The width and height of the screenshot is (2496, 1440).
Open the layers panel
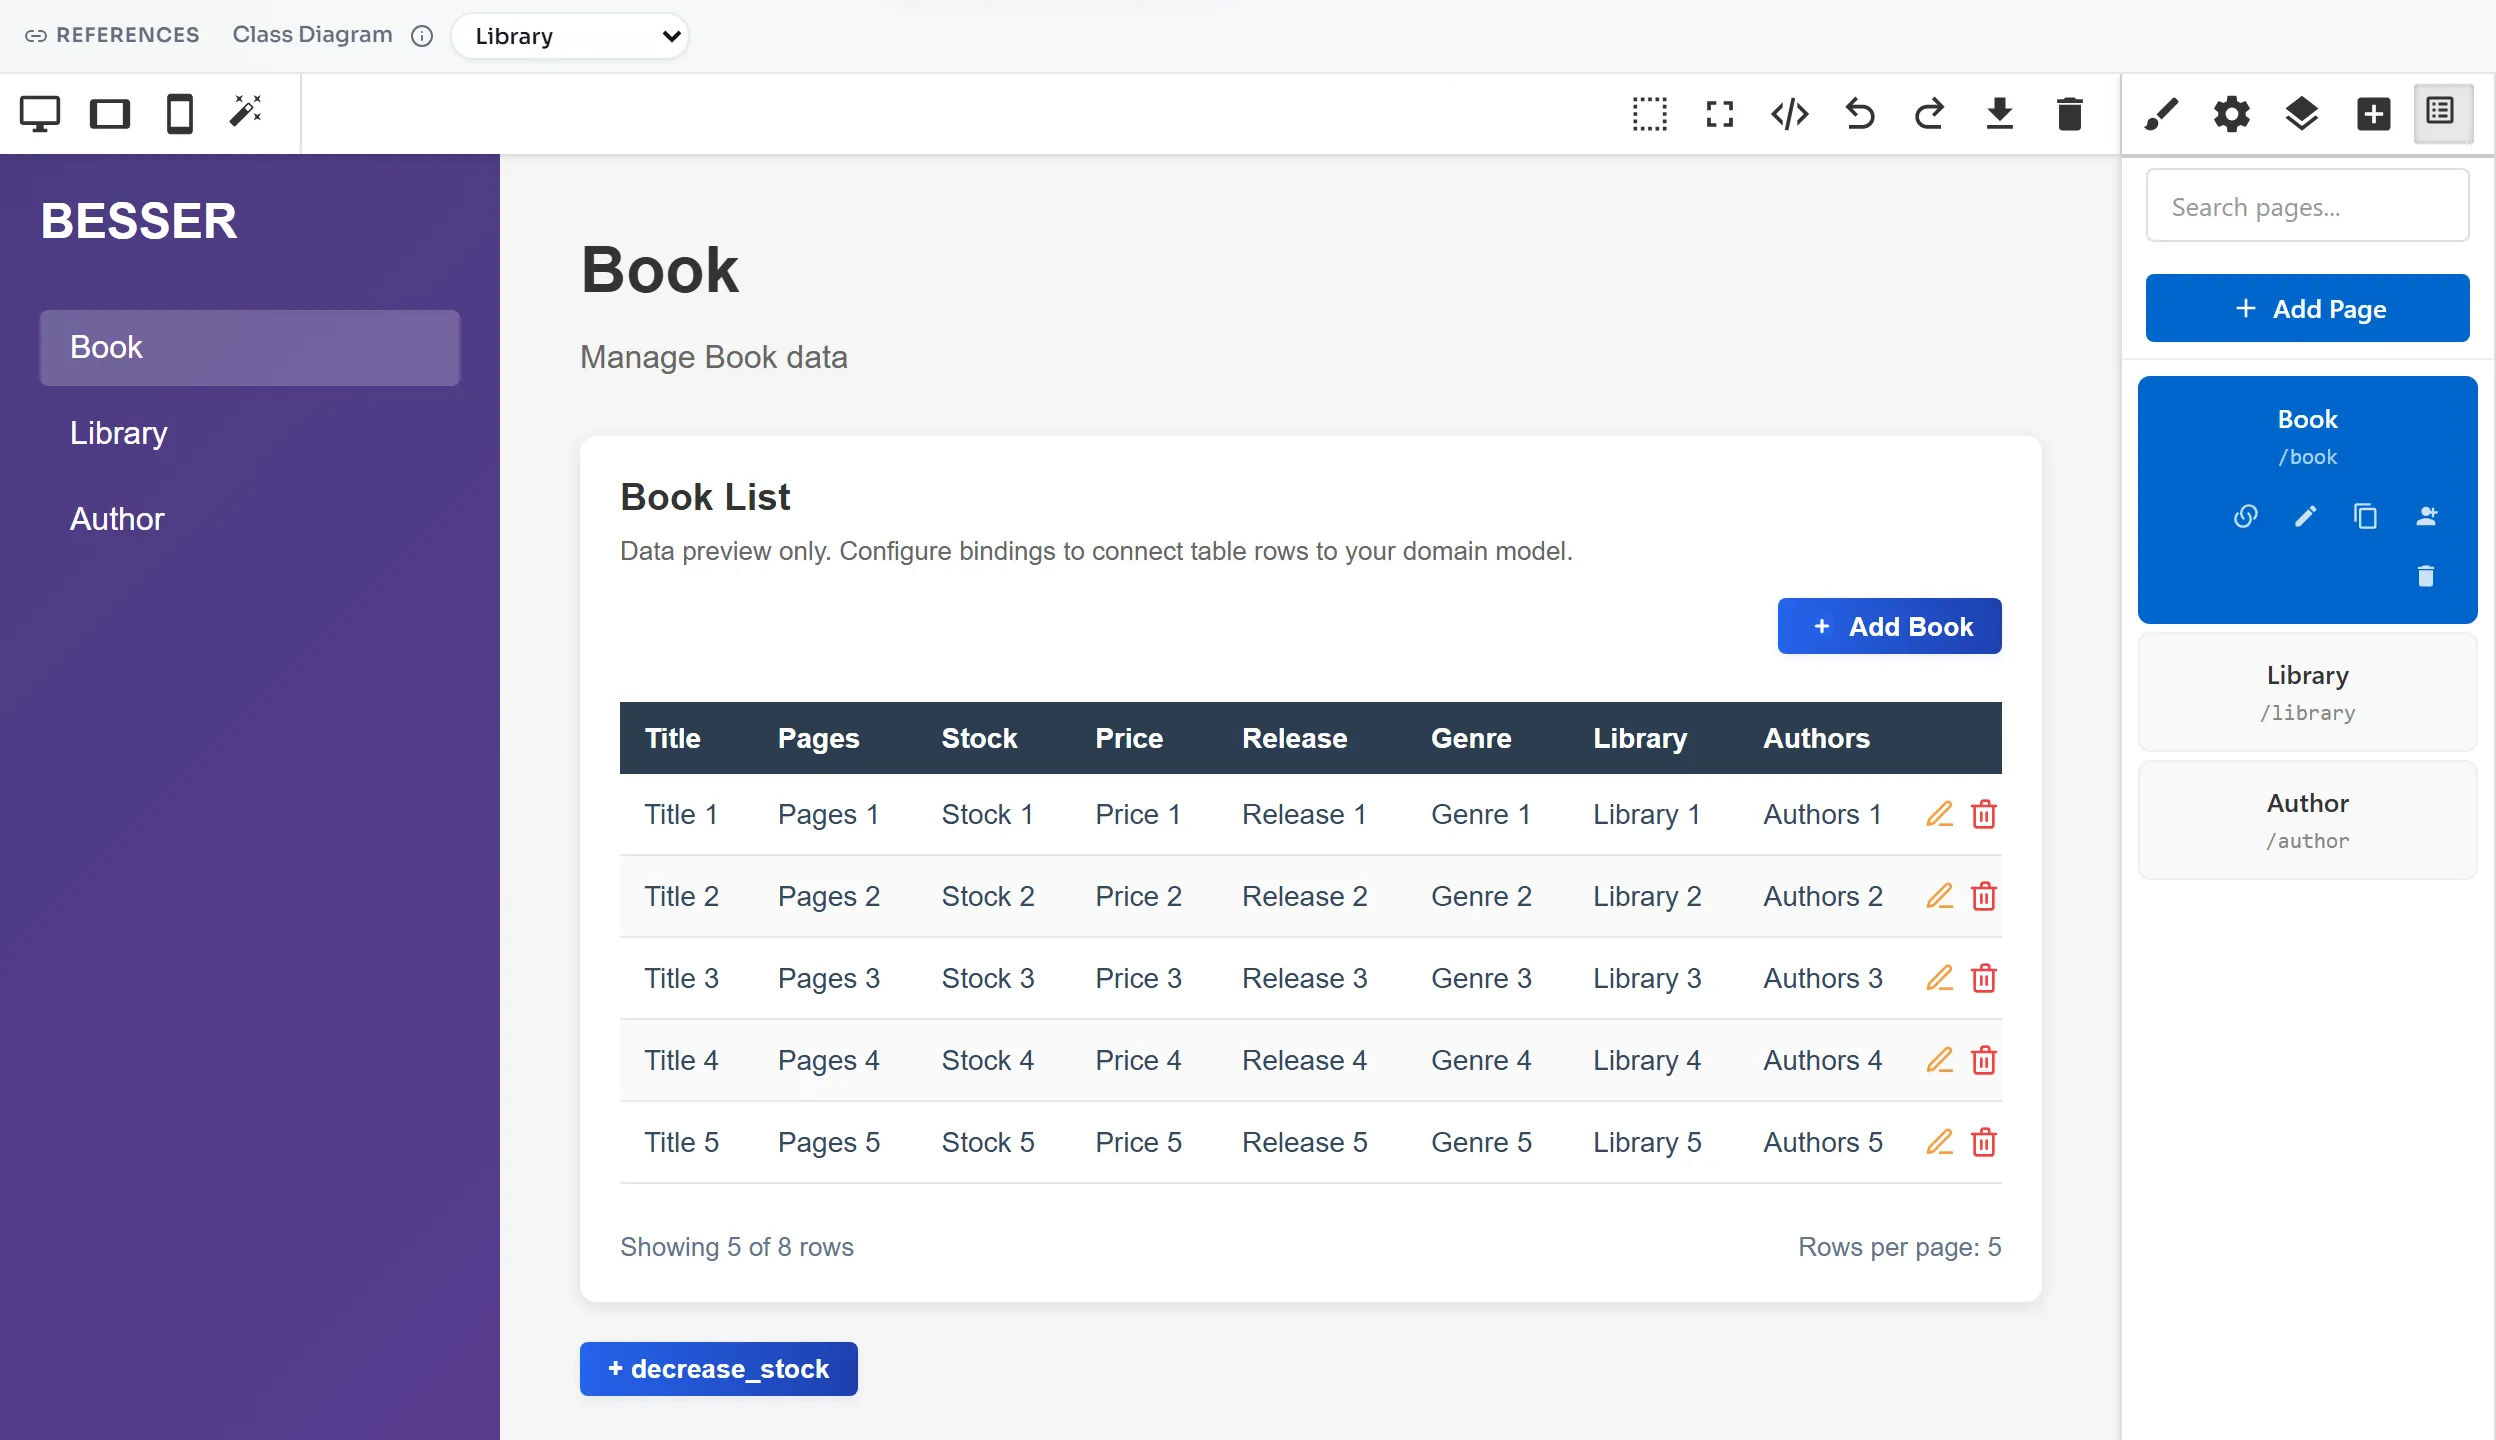2301,114
